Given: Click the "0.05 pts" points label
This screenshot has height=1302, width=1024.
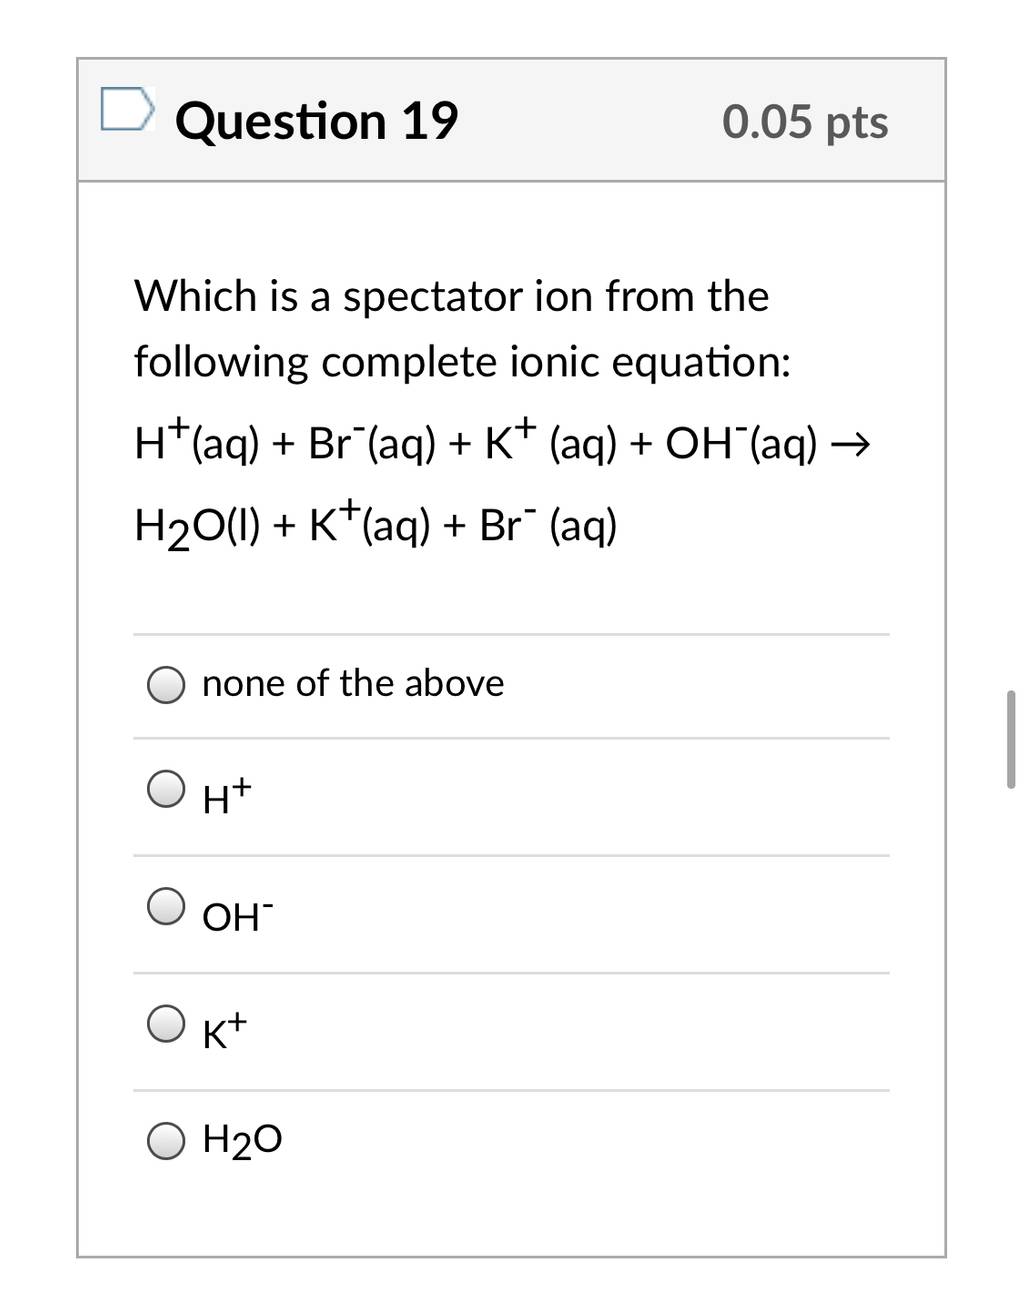Looking at the screenshot, I should click(x=805, y=122).
